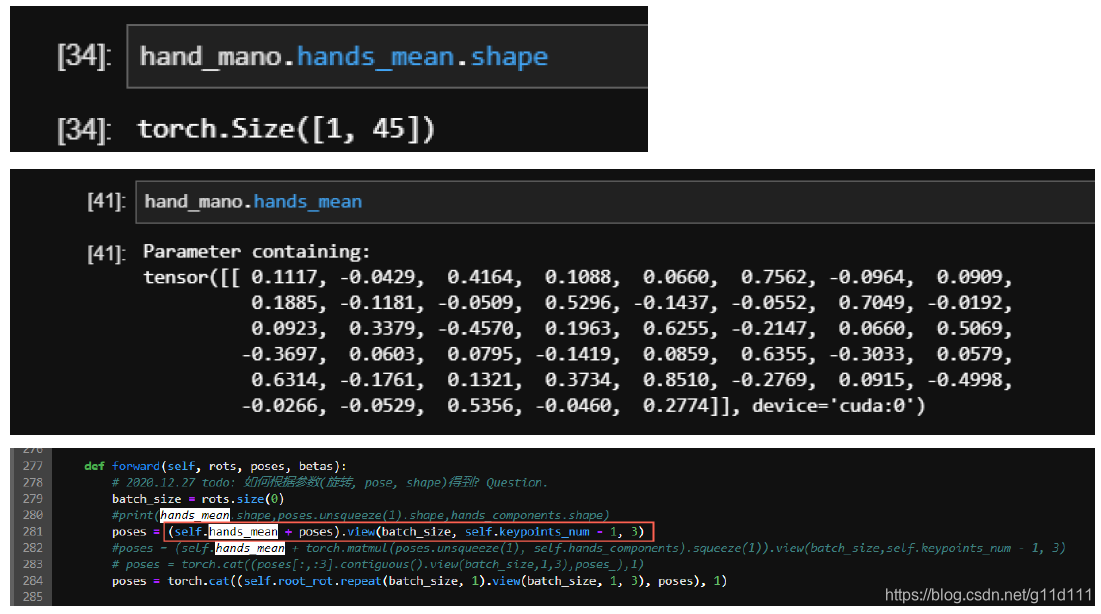1101x614 pixels.
Task: Click 'batch_size = rots.size(0)' on line 279
Action: [198, 499]
